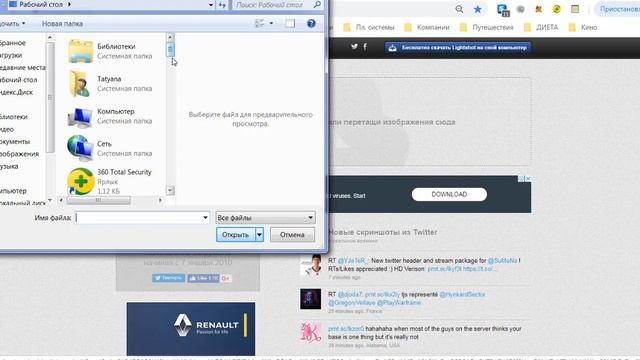Select Недавние места in navigation pane

coord(22,67)
